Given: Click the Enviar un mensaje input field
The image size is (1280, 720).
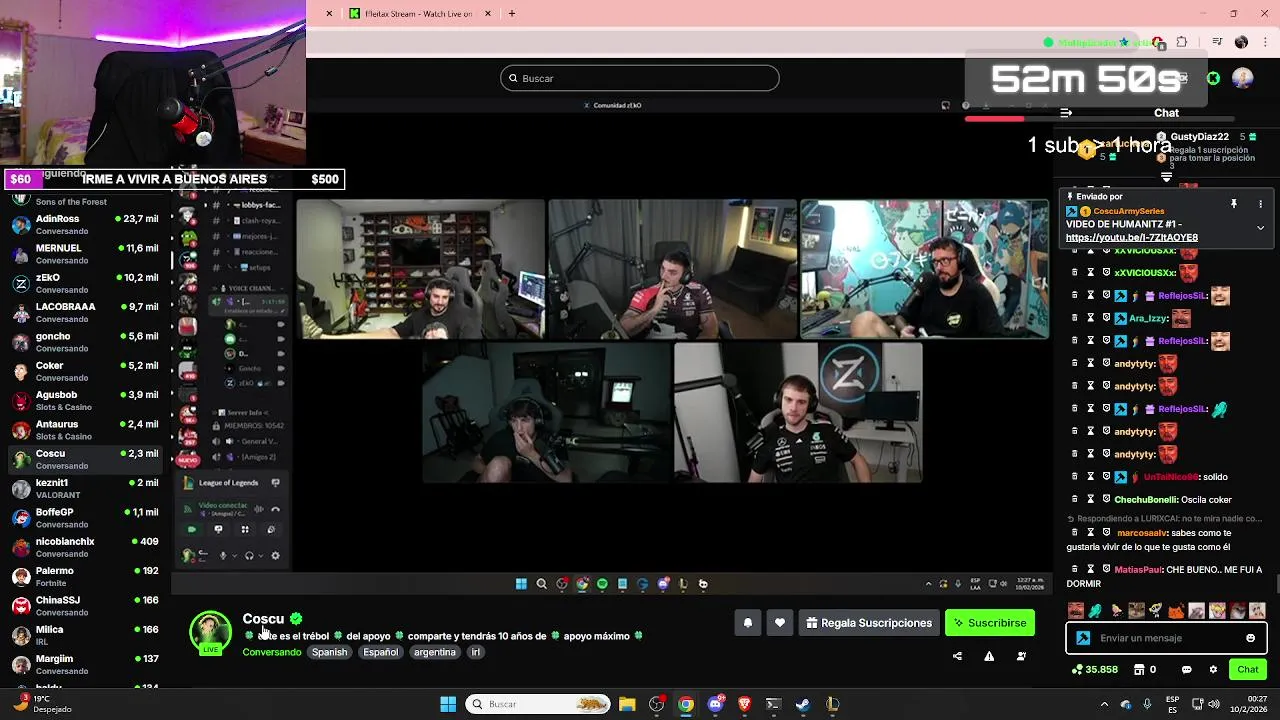Looking at the screenshot, I should point(1166,638).
